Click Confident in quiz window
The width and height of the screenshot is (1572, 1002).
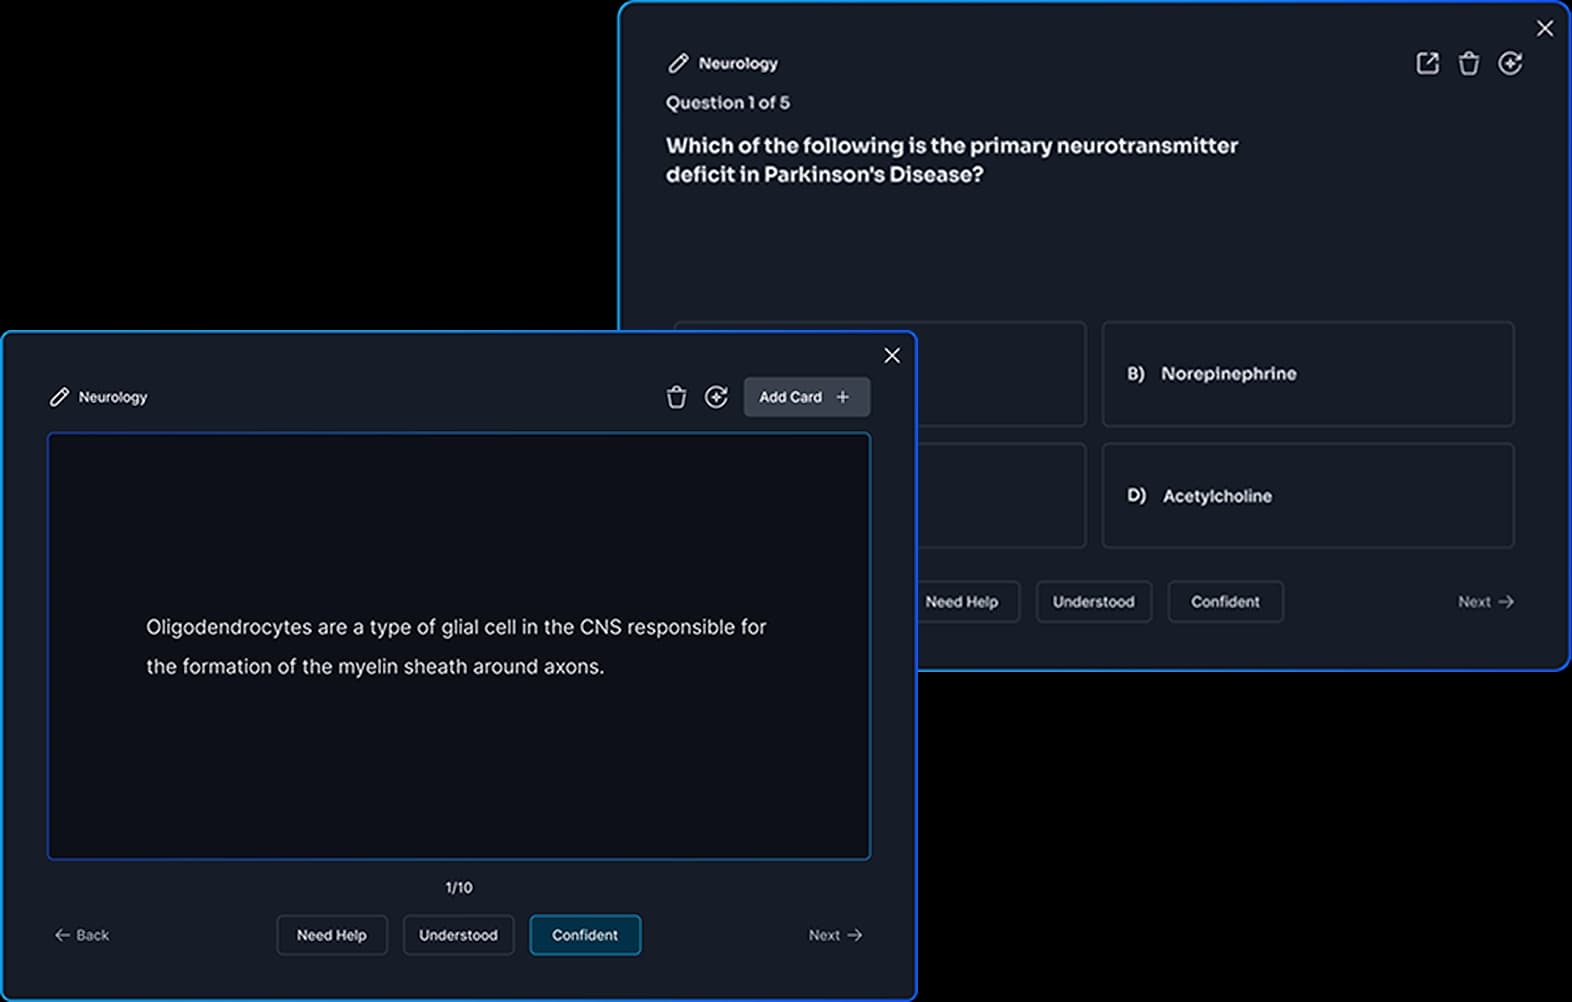click(x=1225, y=602)
